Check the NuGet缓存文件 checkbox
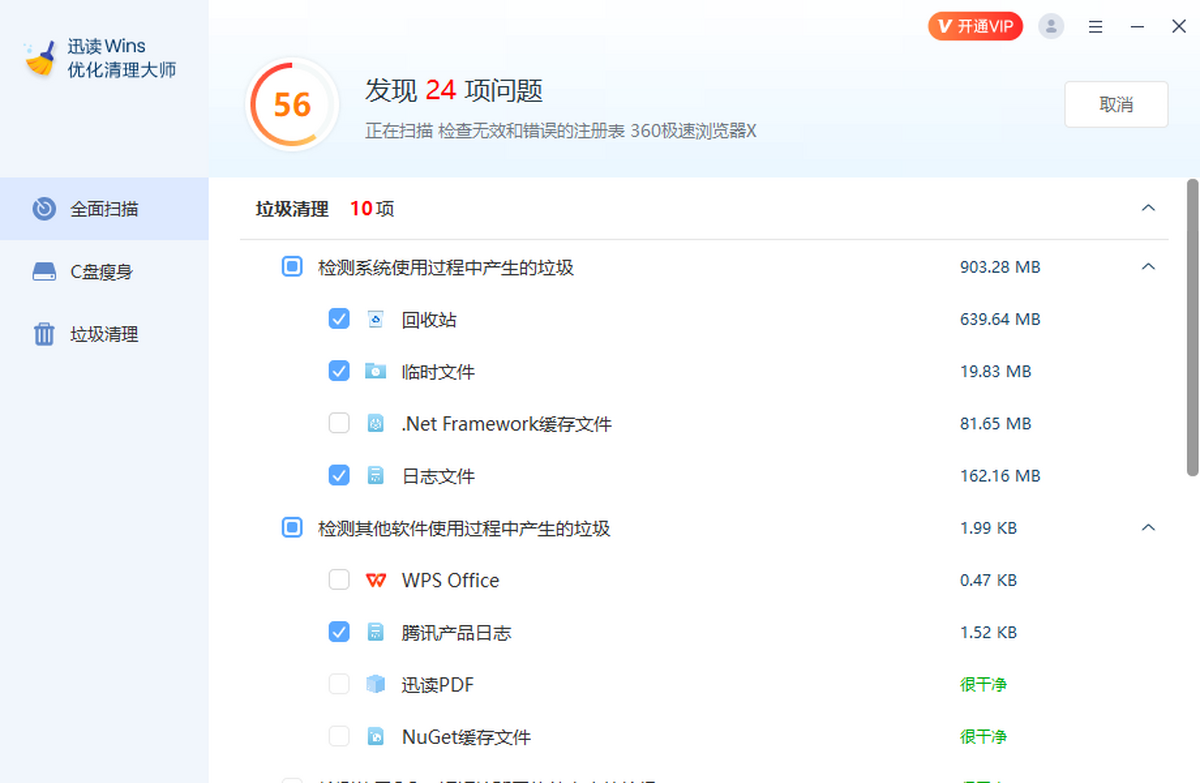1200x783 pixels. click(339, 736)
